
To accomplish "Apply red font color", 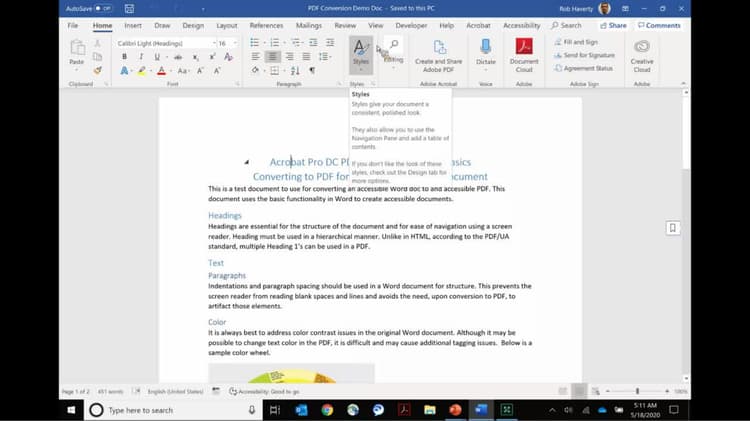I will click(161, 71).
